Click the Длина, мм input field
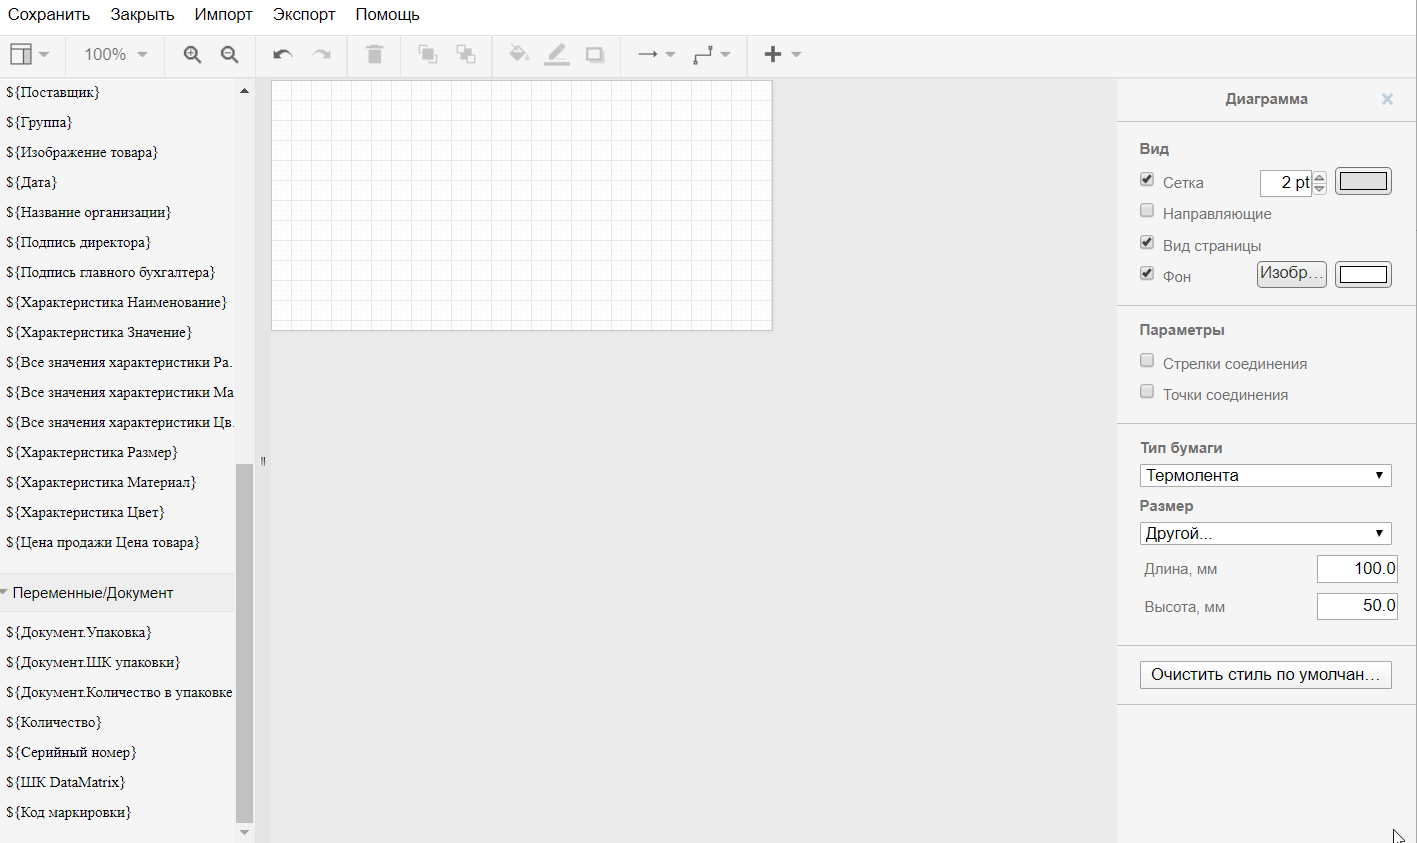The width and height of the screenshot is (1417, 843). click(x=1357, y=569)
